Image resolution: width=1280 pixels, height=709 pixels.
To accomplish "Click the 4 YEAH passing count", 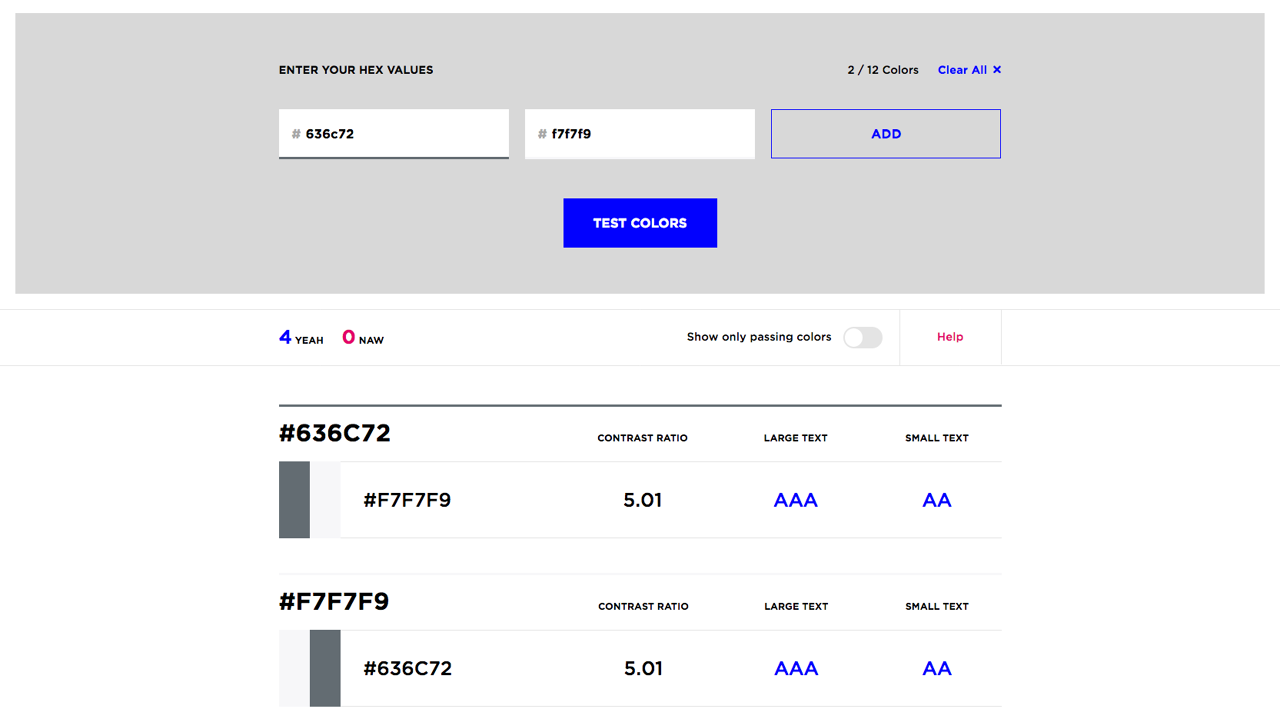I will [301, 338].
